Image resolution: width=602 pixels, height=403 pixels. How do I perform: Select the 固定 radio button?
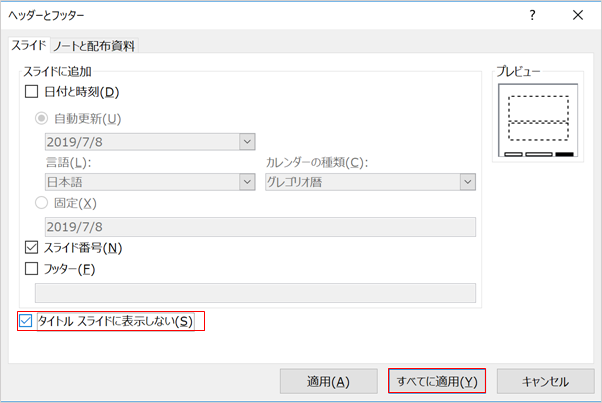(41, 203)
